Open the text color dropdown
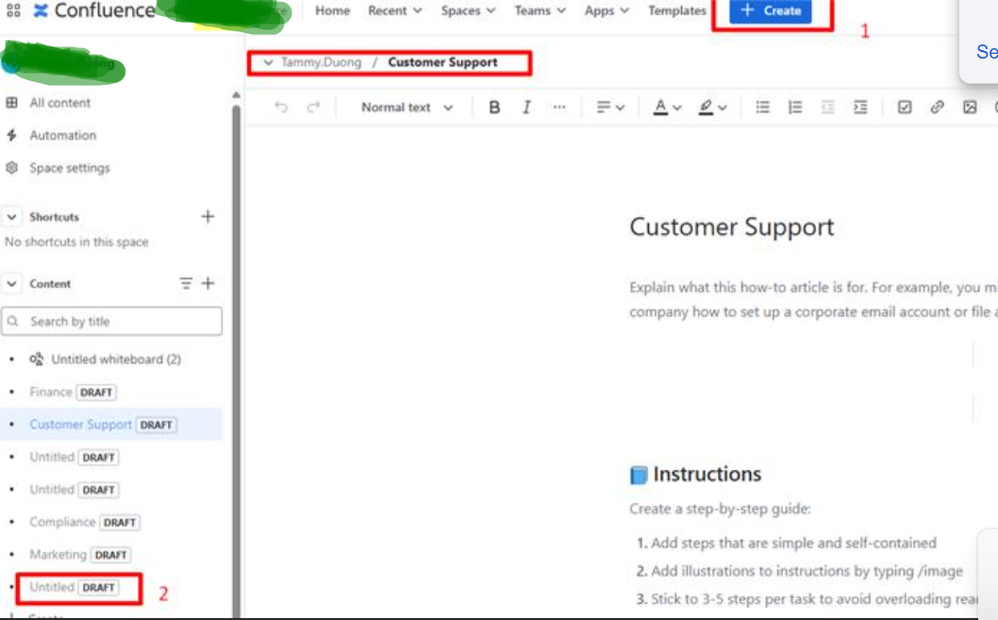Viewport: 998px width, 620px height. click(x=667, y=107)
